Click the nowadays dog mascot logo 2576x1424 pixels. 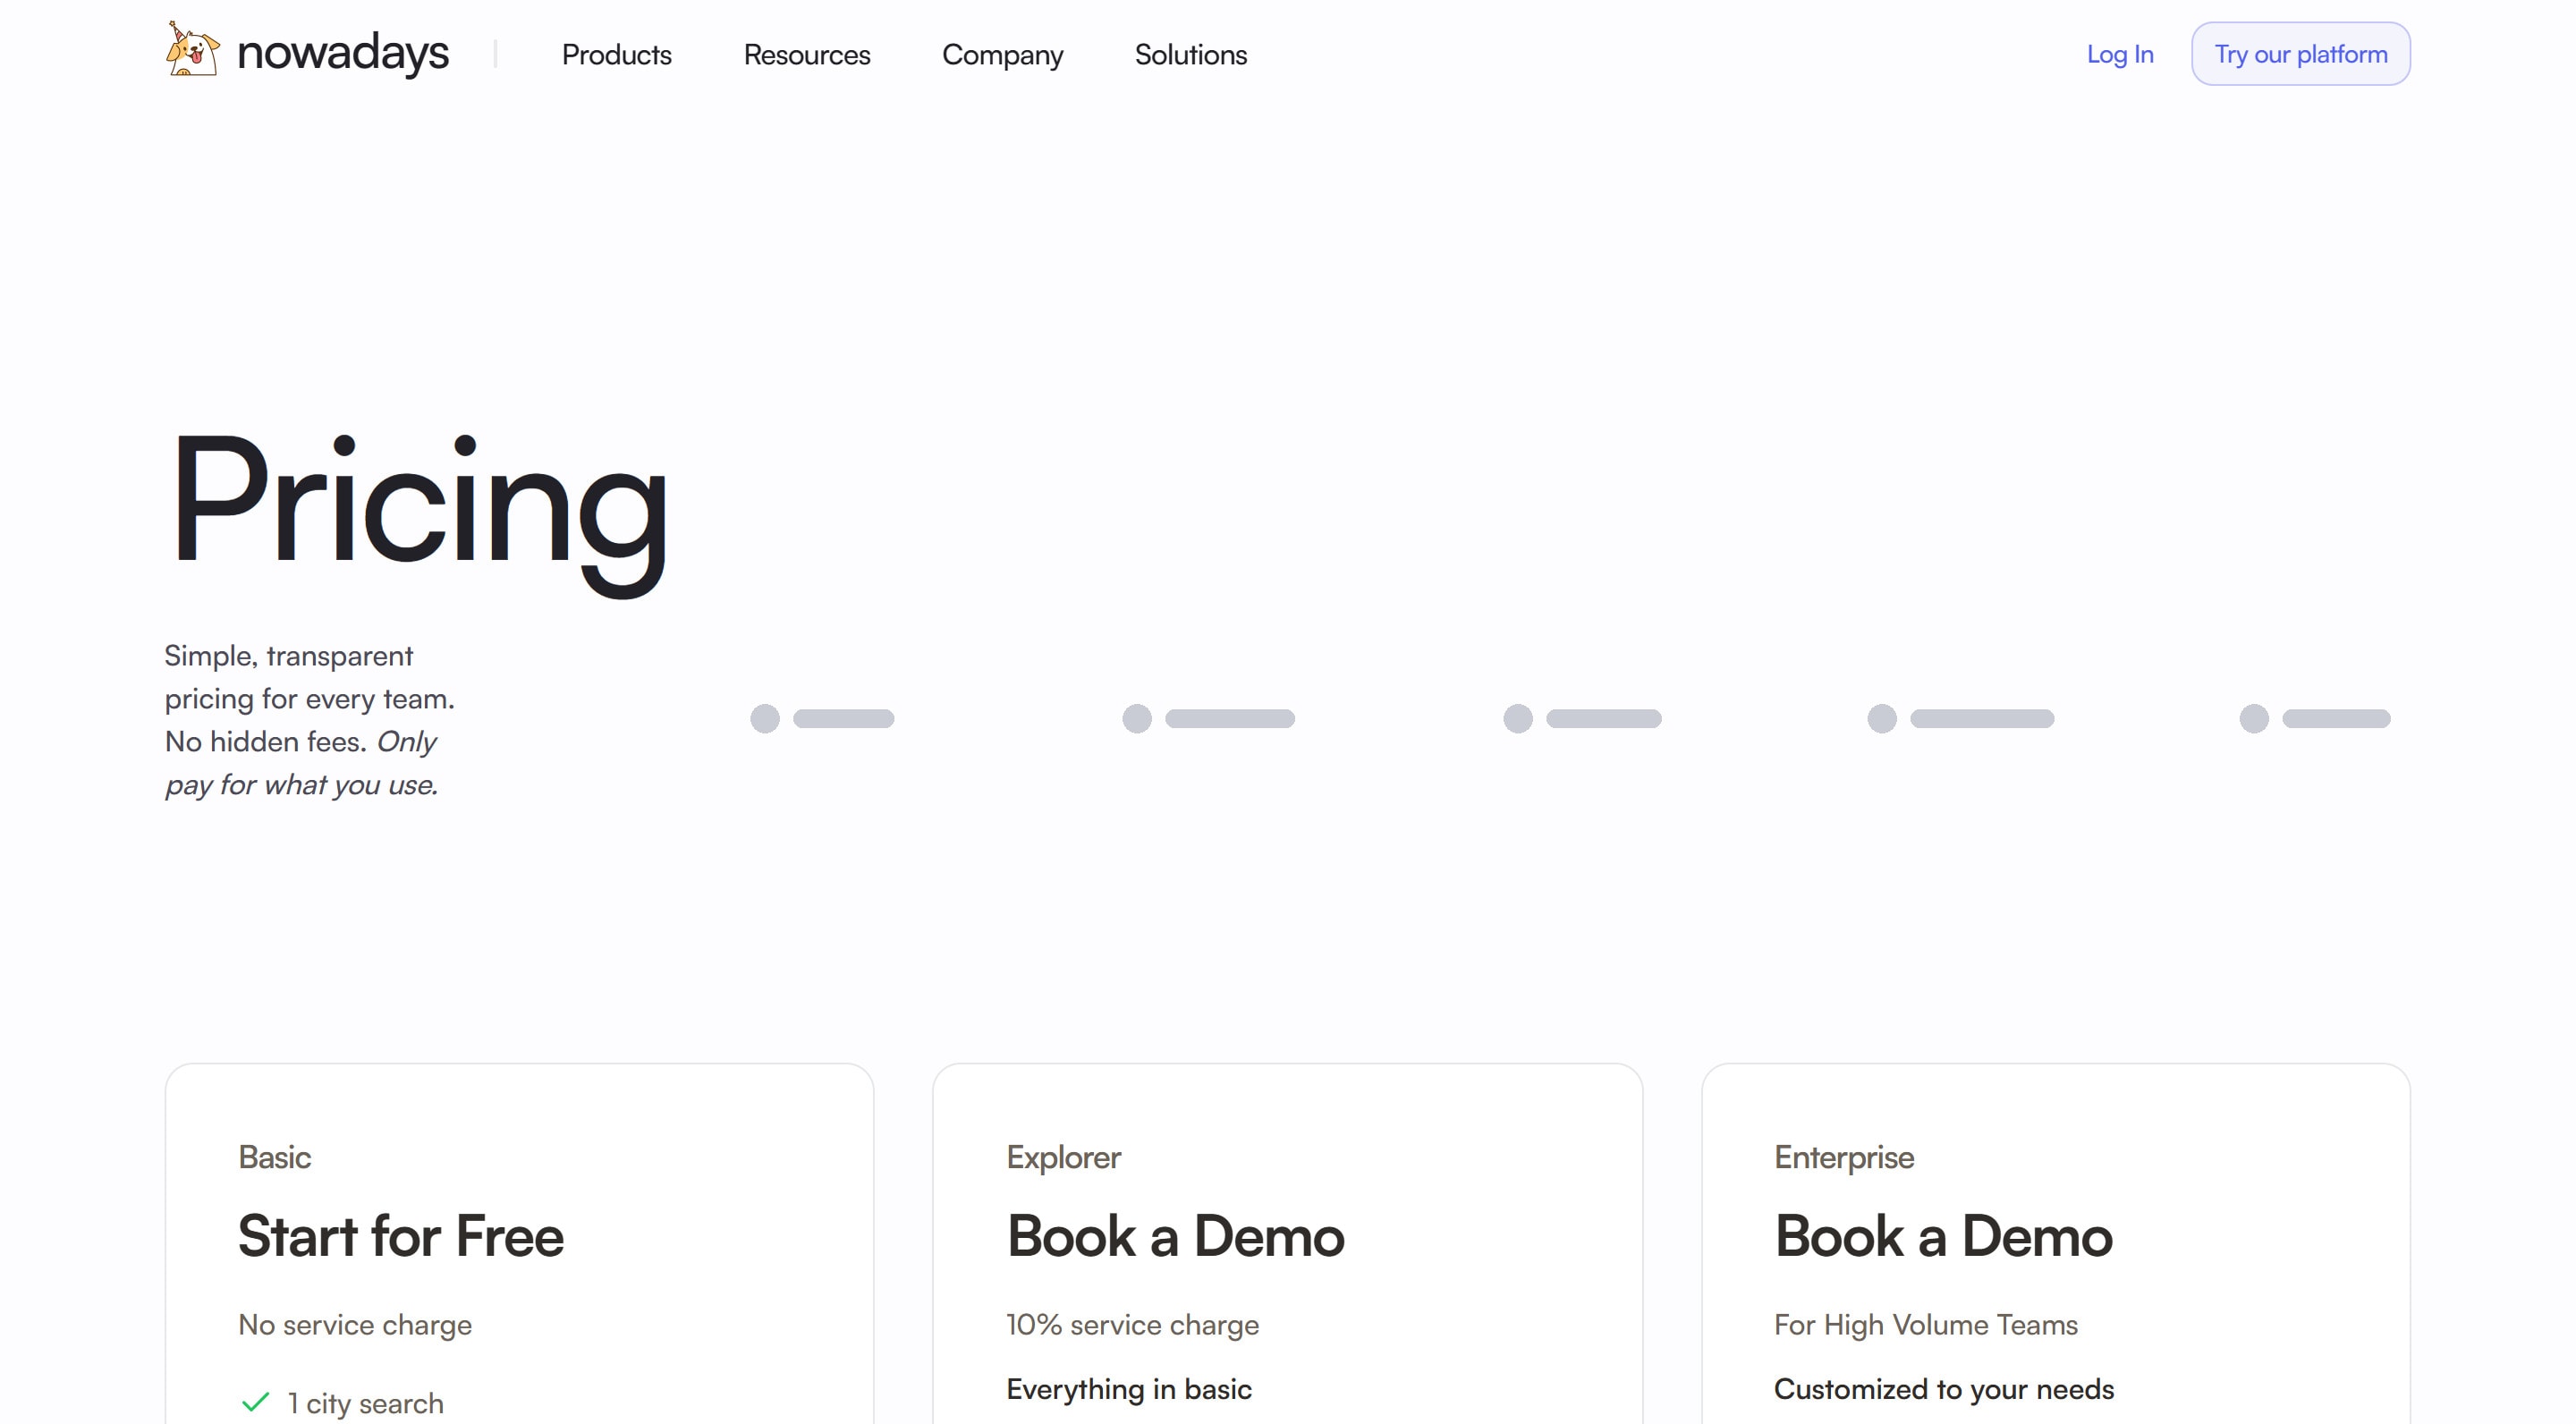pos(192,49)
